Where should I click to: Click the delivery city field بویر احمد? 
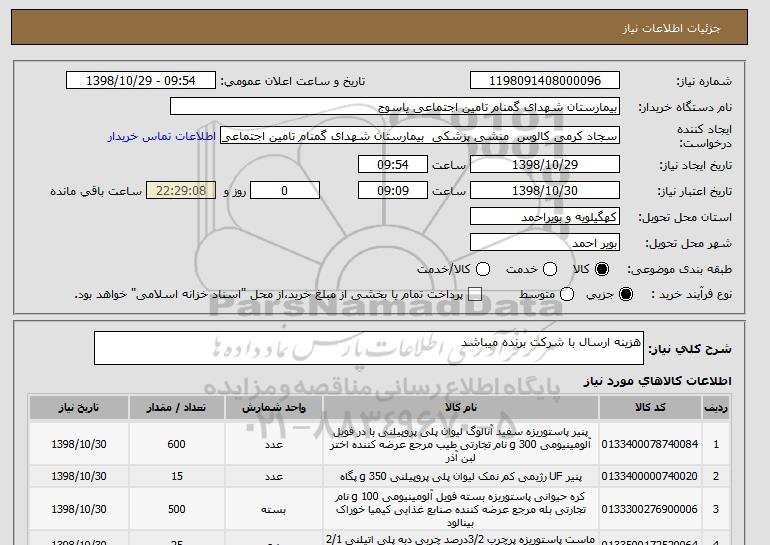tap(545, 242)
